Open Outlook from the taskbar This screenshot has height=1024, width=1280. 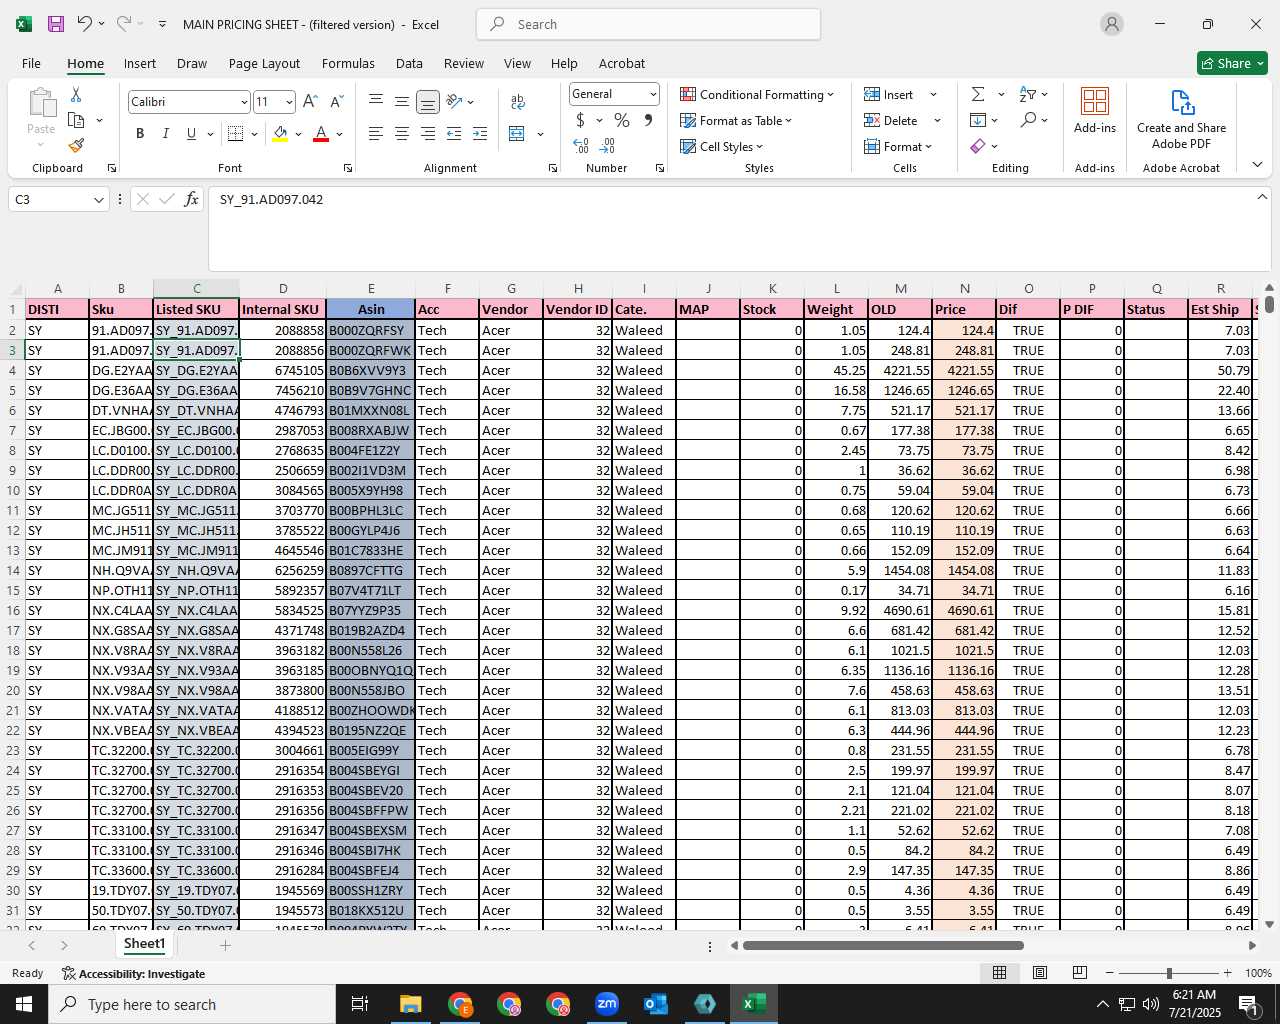tap(656, 1004)
